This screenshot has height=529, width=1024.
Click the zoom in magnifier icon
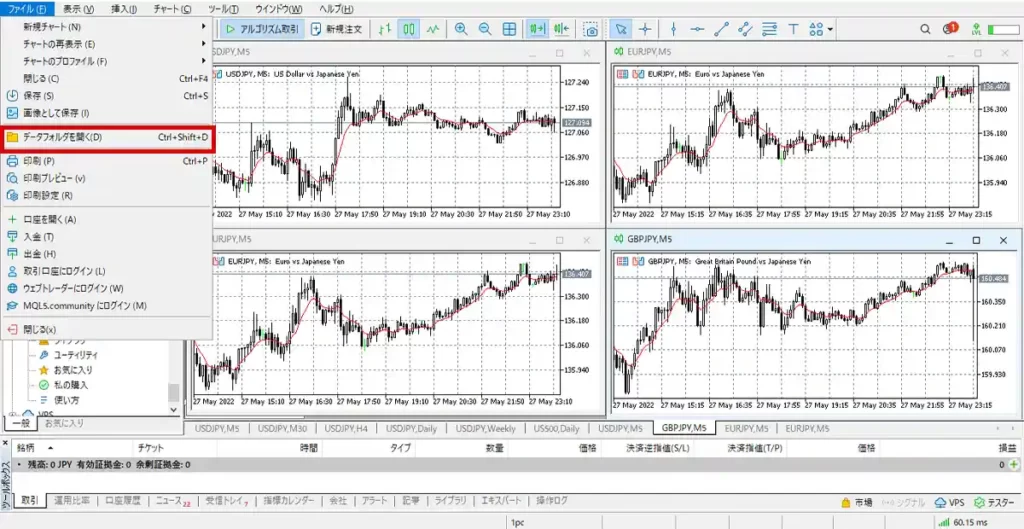(x=460, y=30)
